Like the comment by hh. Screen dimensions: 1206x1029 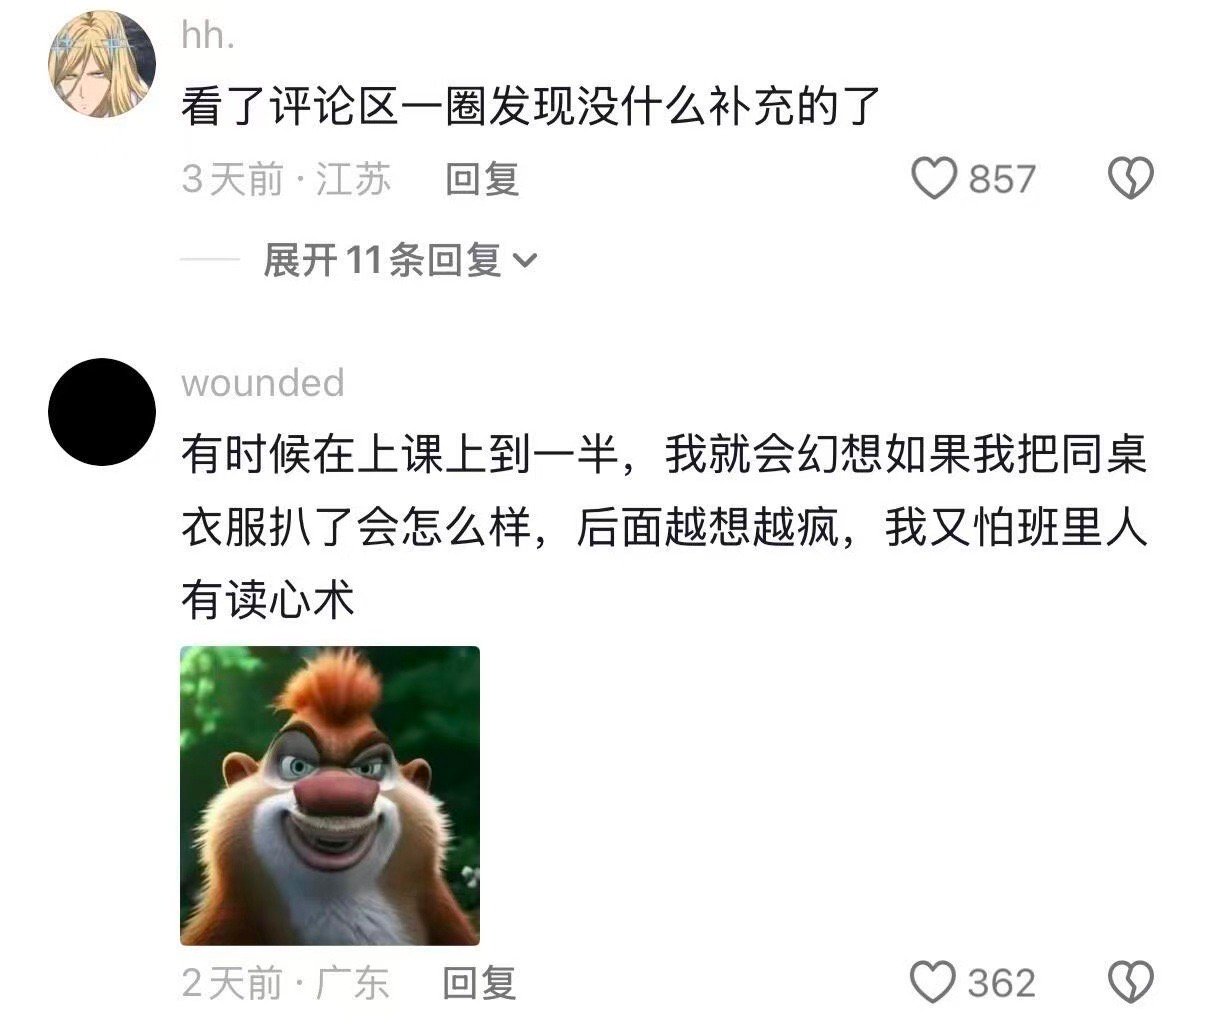934,179
